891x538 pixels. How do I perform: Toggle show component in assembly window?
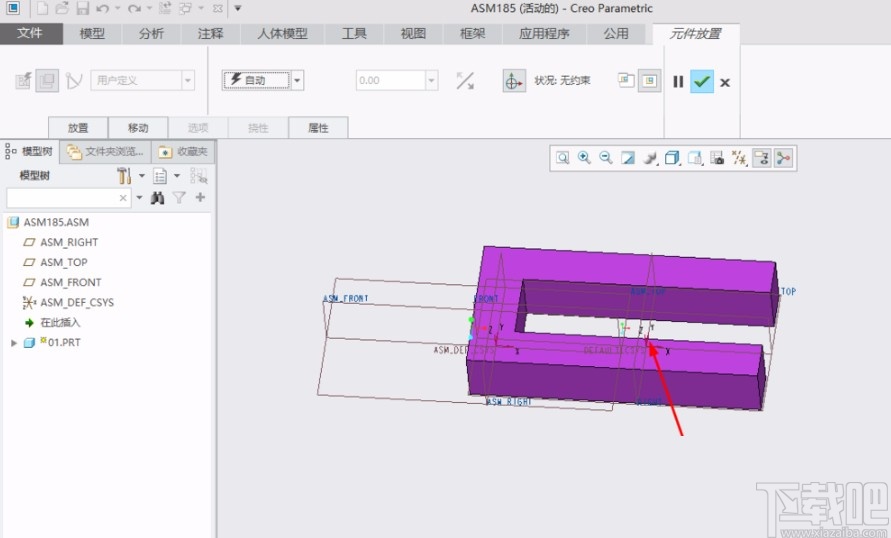pyautogui.click(x=649, y=81)
